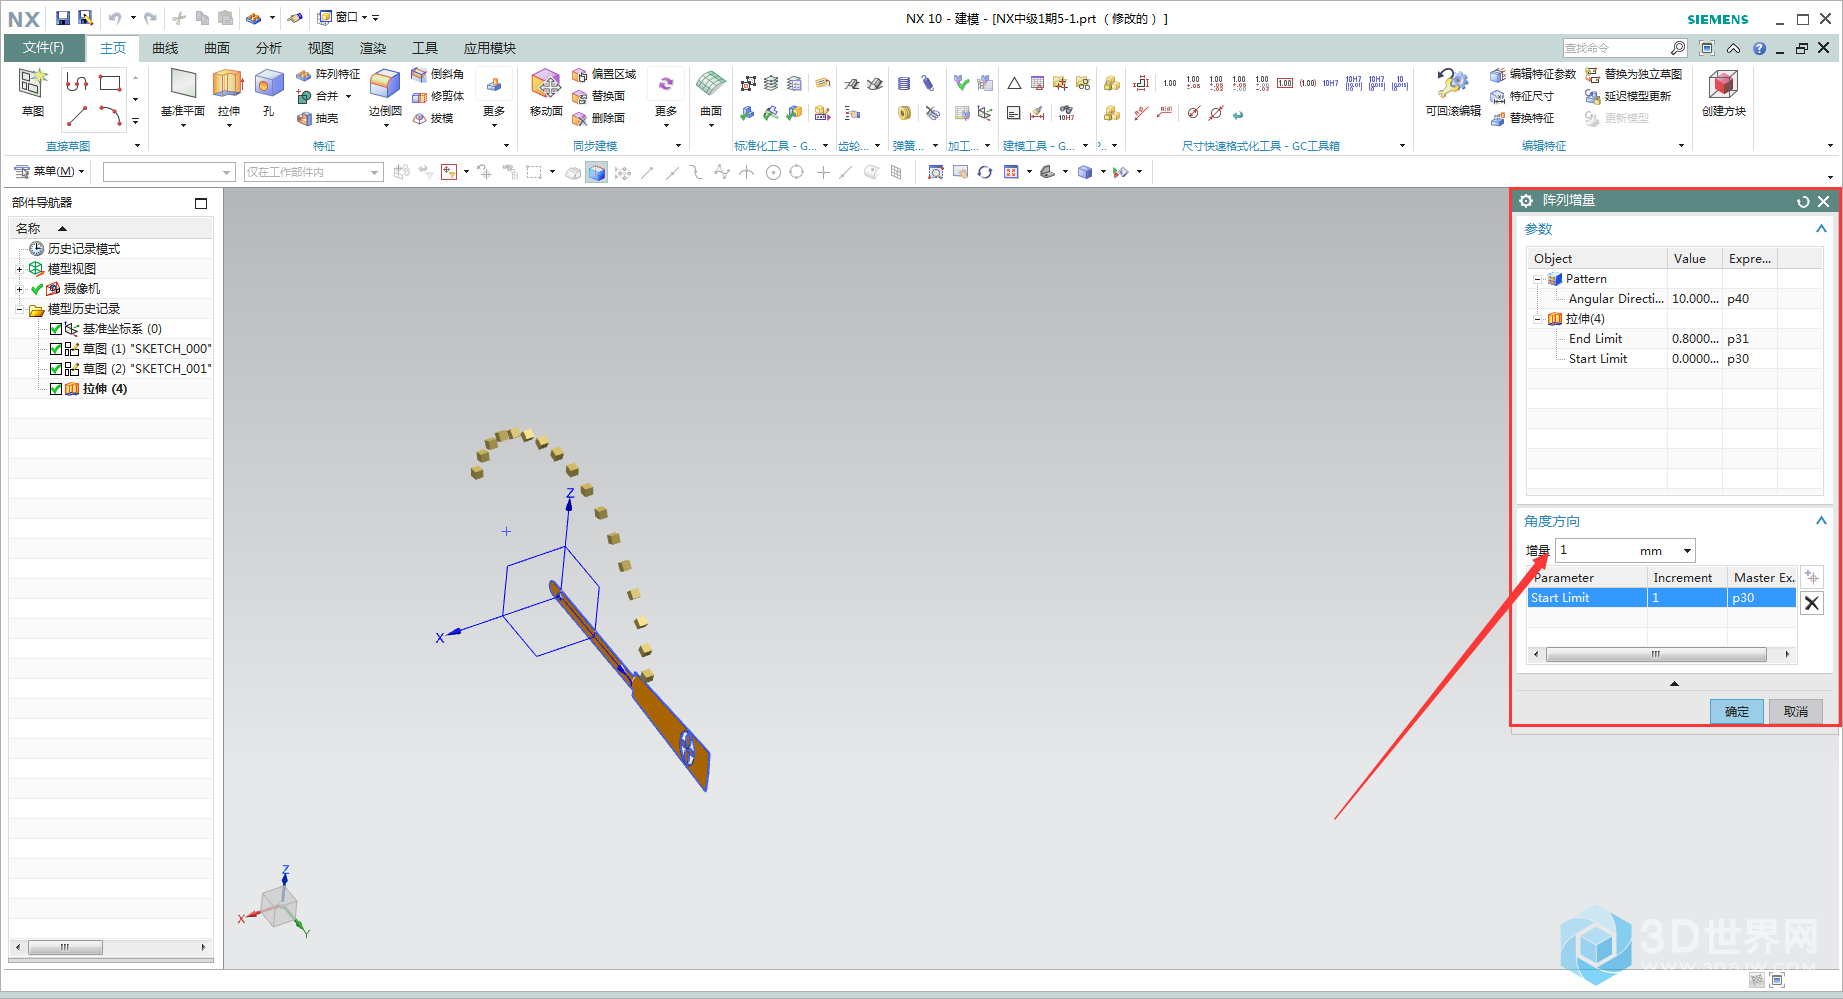
Task: Select the Hole (孔) tool
Action: coord(269,92)
